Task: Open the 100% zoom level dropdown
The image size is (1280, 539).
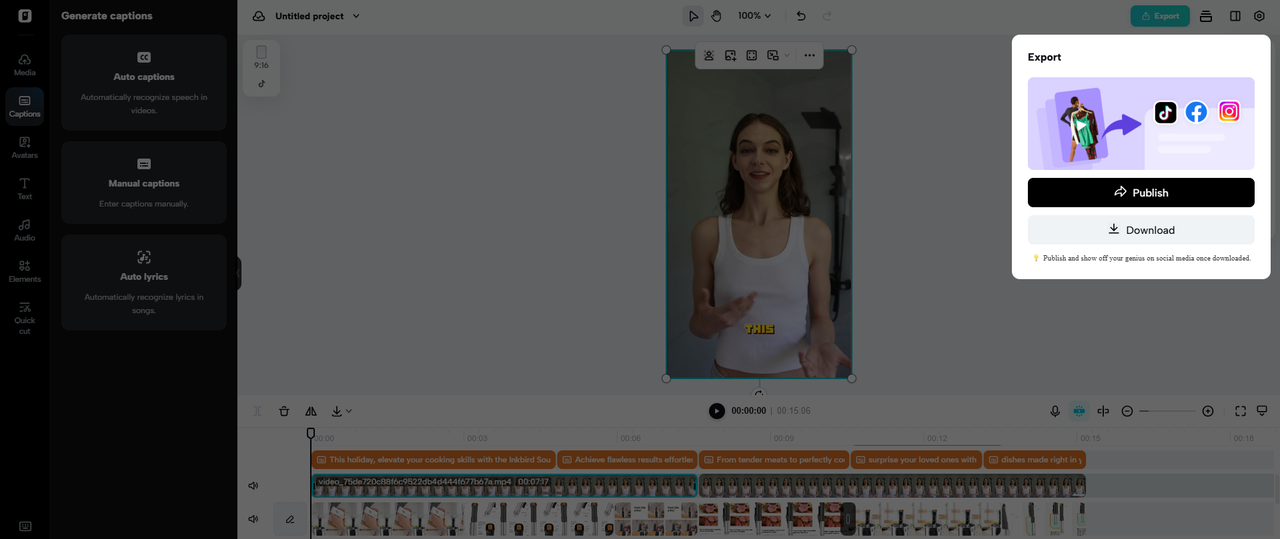Action: (755, 16)
